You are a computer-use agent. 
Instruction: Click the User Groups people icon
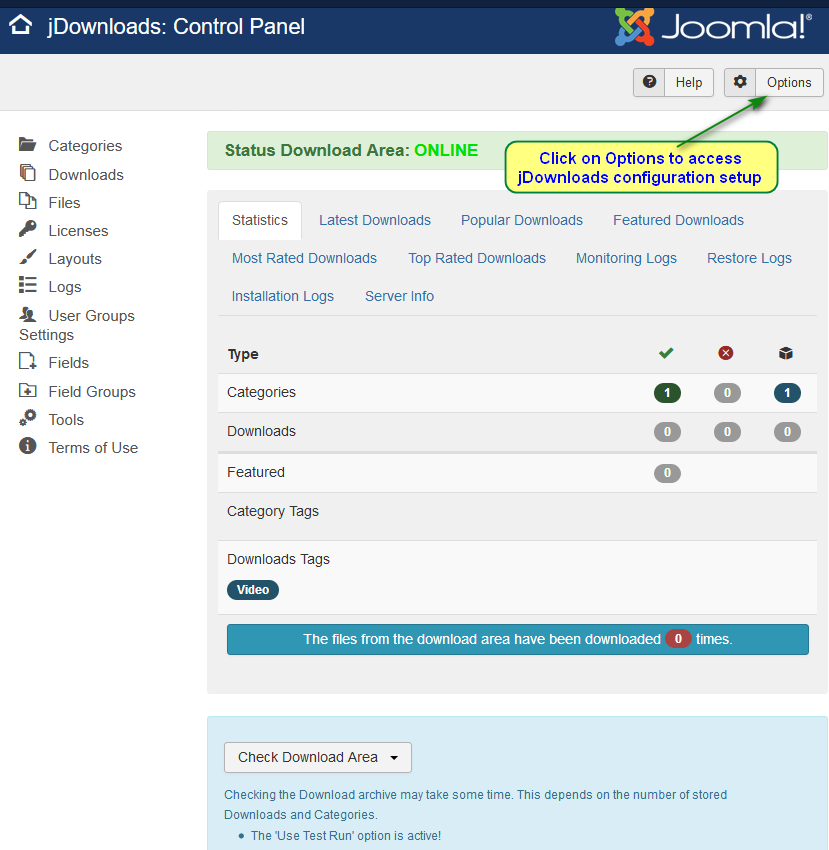coord(27,314)
